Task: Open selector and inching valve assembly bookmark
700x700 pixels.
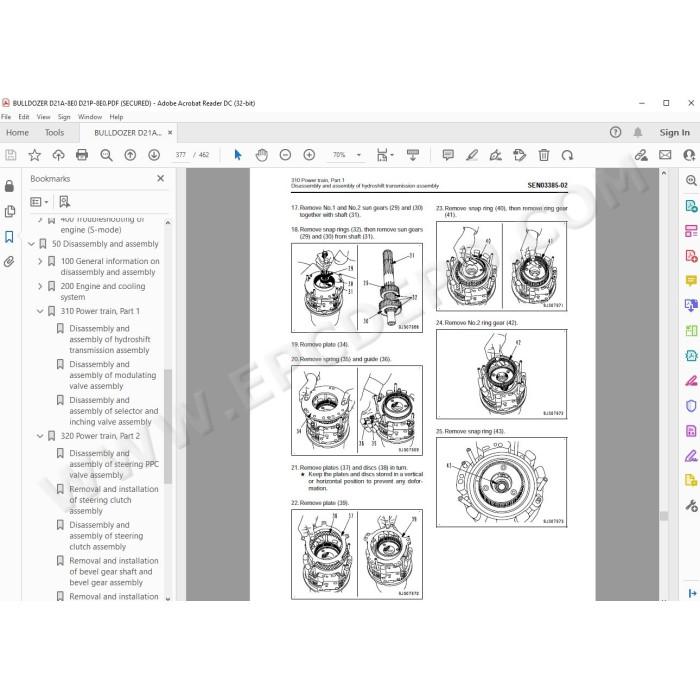Action: click(113, 411)
